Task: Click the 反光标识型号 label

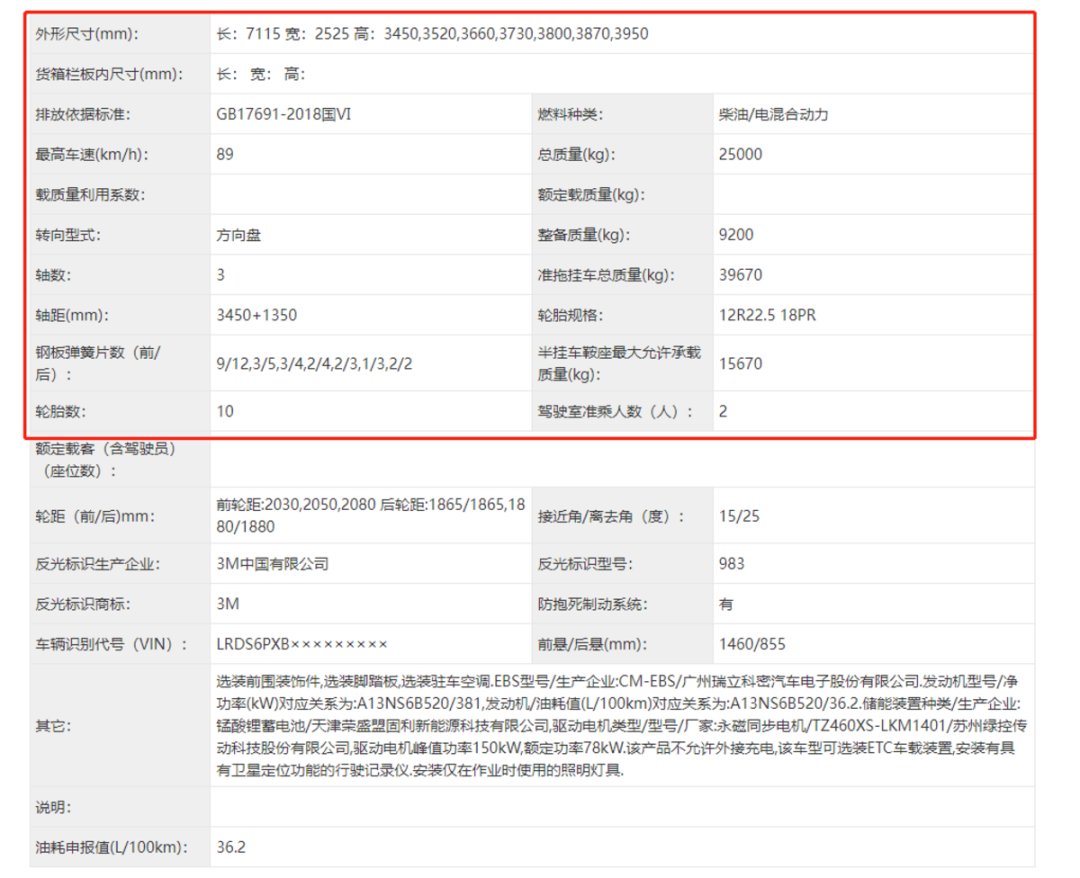Action: (x=585, y=564)
